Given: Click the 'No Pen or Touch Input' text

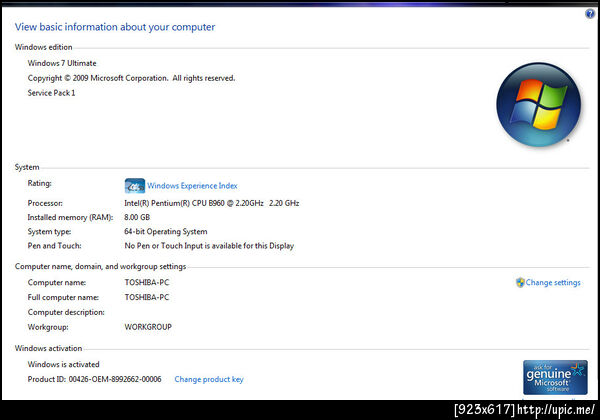Looking at the screenshot, I should pyautogui.click(x=209, y=246).
